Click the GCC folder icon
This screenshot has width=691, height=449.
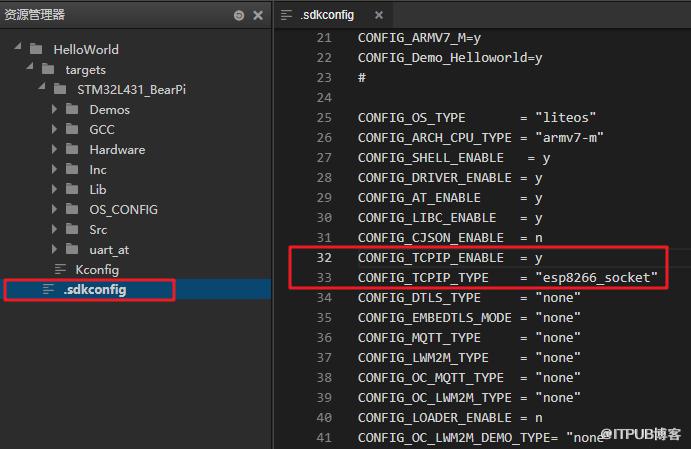point(72,129)
